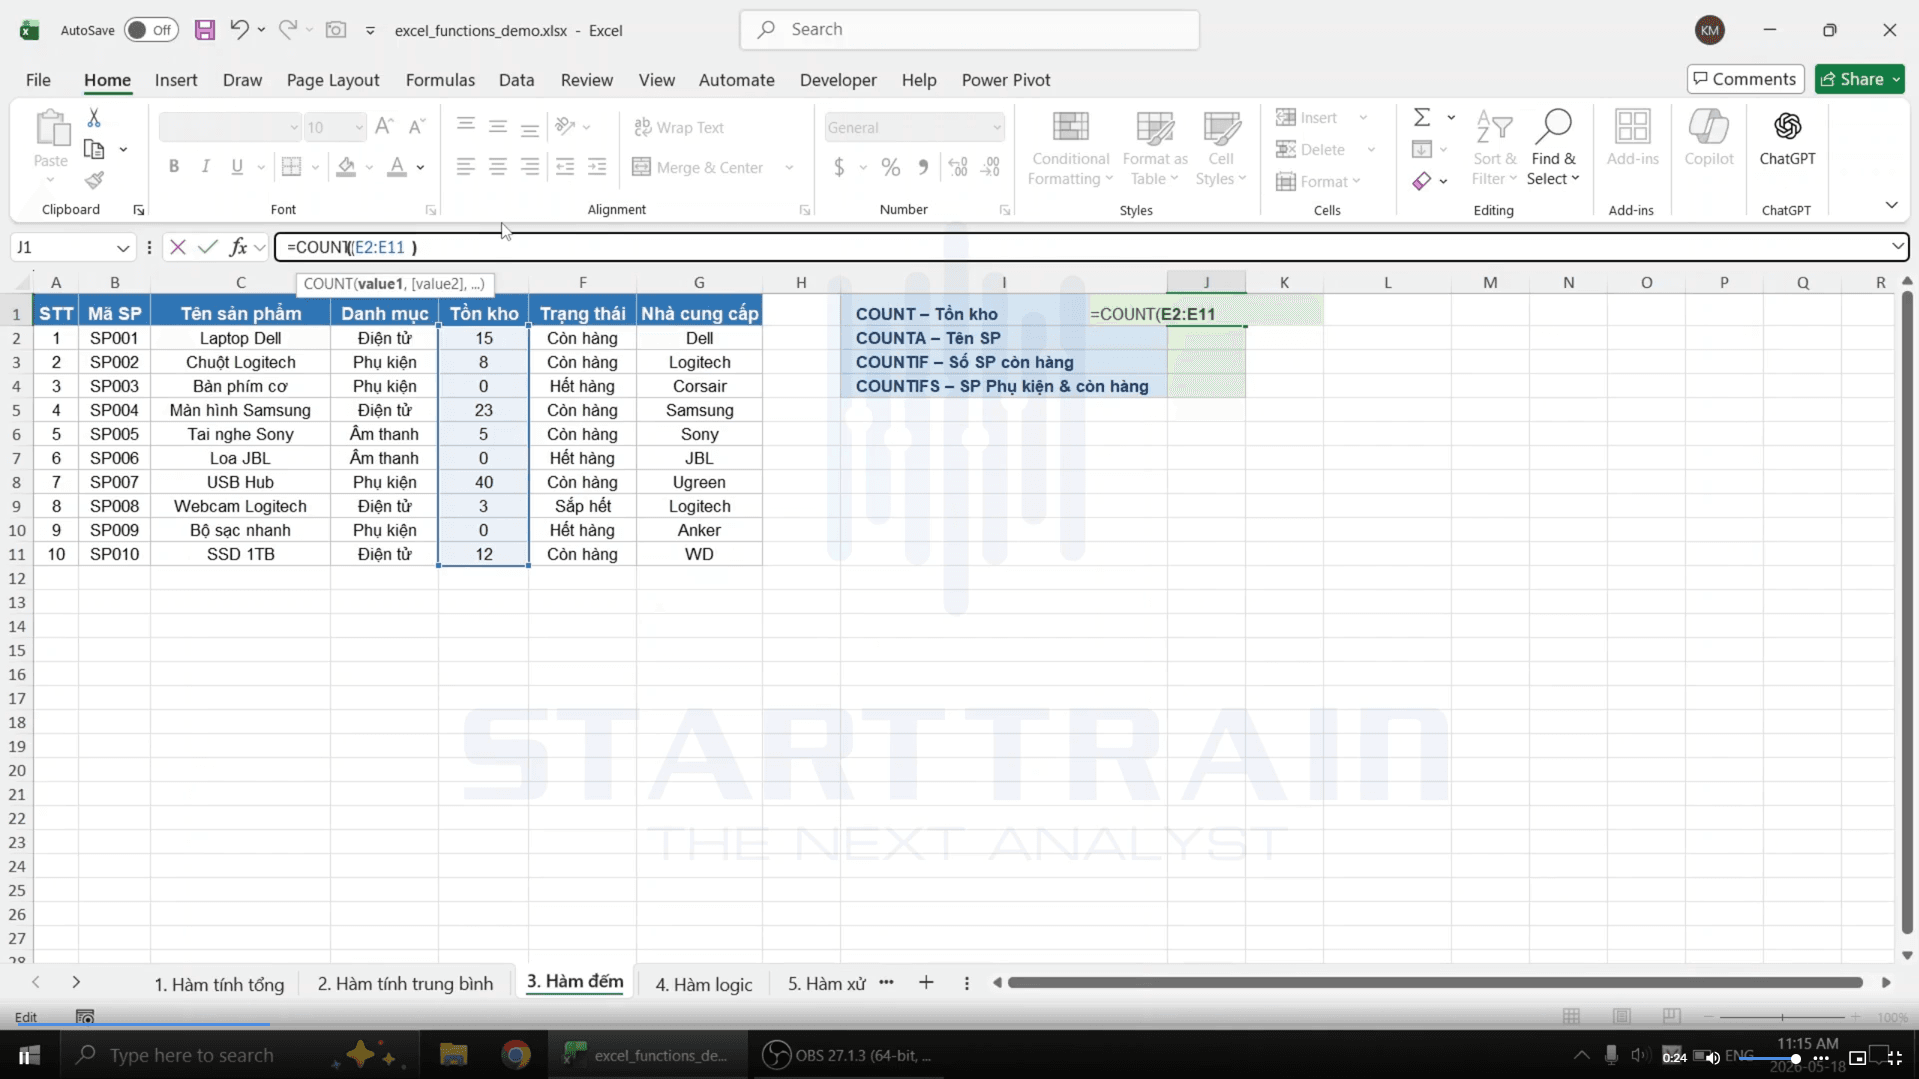Image resolution: width=1919 pixels, height=1079 pixels.
Task: Open Cell Styles gallery
Action: pos(1221,149)
